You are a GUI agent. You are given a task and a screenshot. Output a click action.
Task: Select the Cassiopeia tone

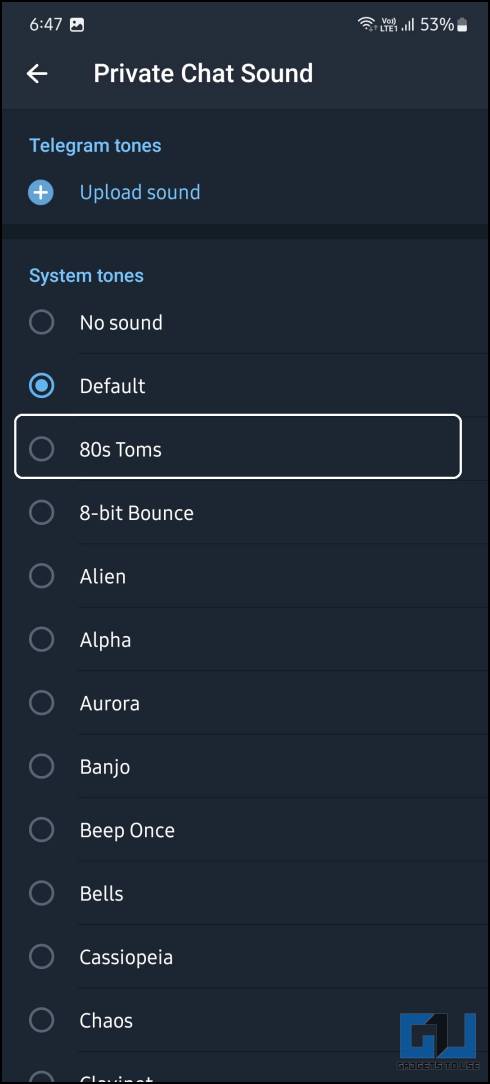point(245,957)
